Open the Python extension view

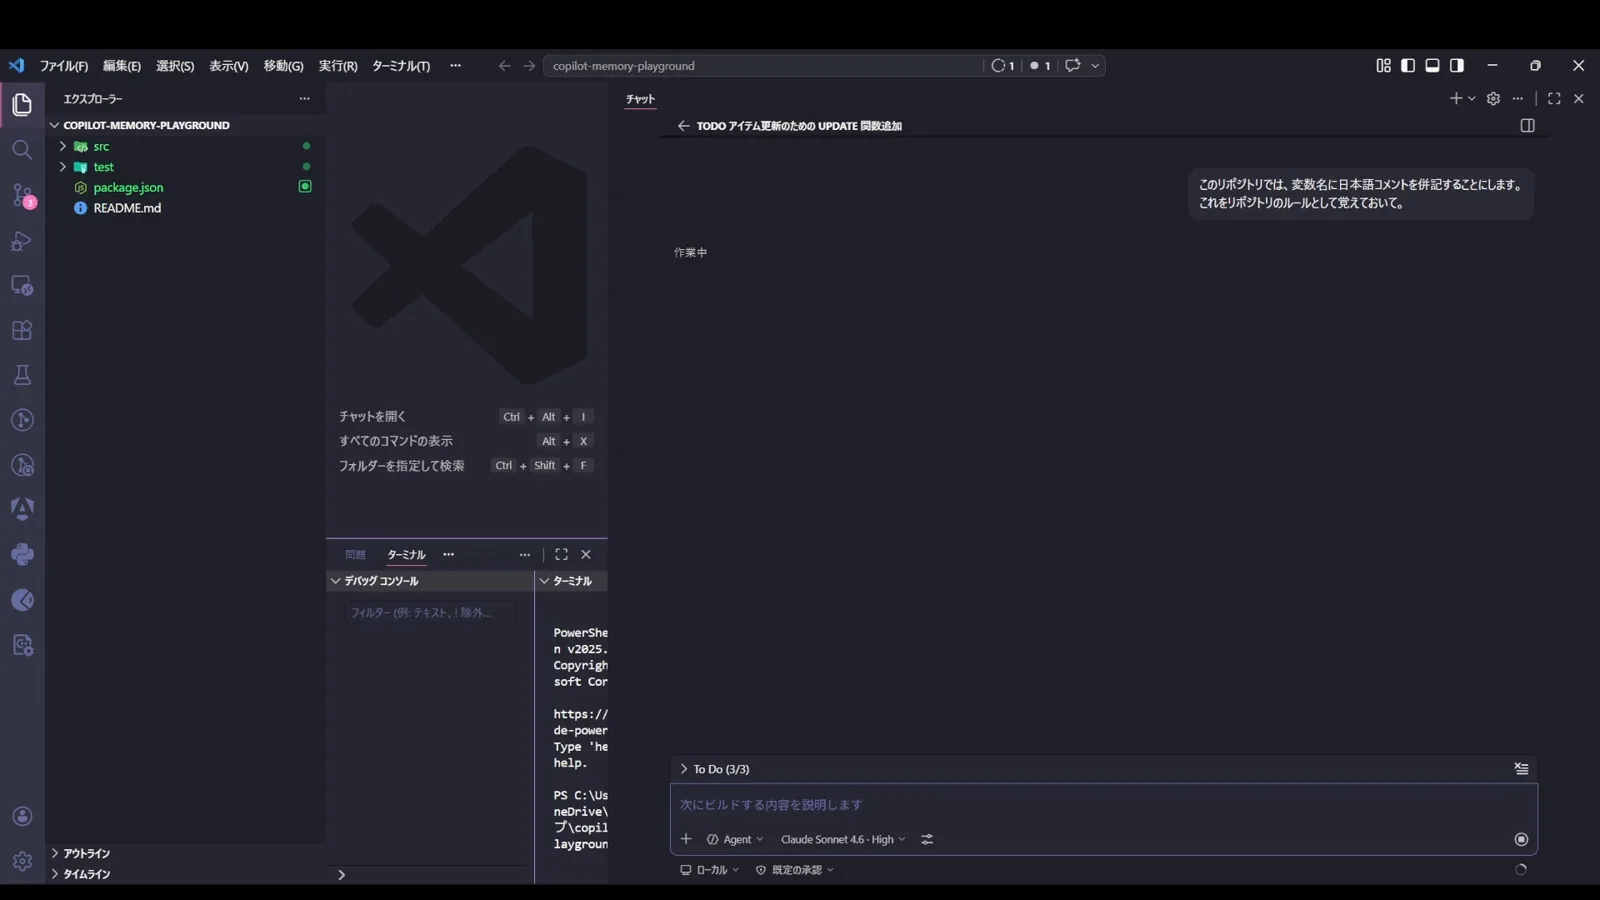click(x=22, y=554)
